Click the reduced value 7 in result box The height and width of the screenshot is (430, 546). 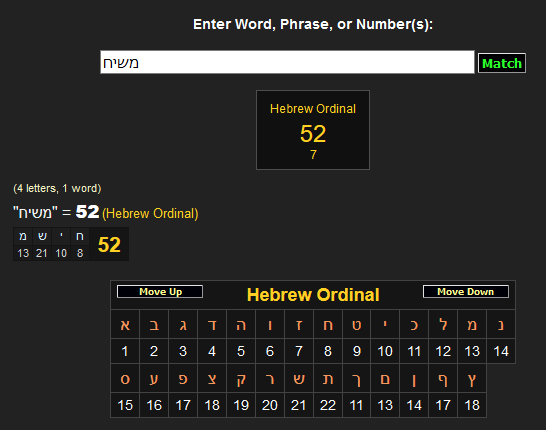click(x=313, y=155)
